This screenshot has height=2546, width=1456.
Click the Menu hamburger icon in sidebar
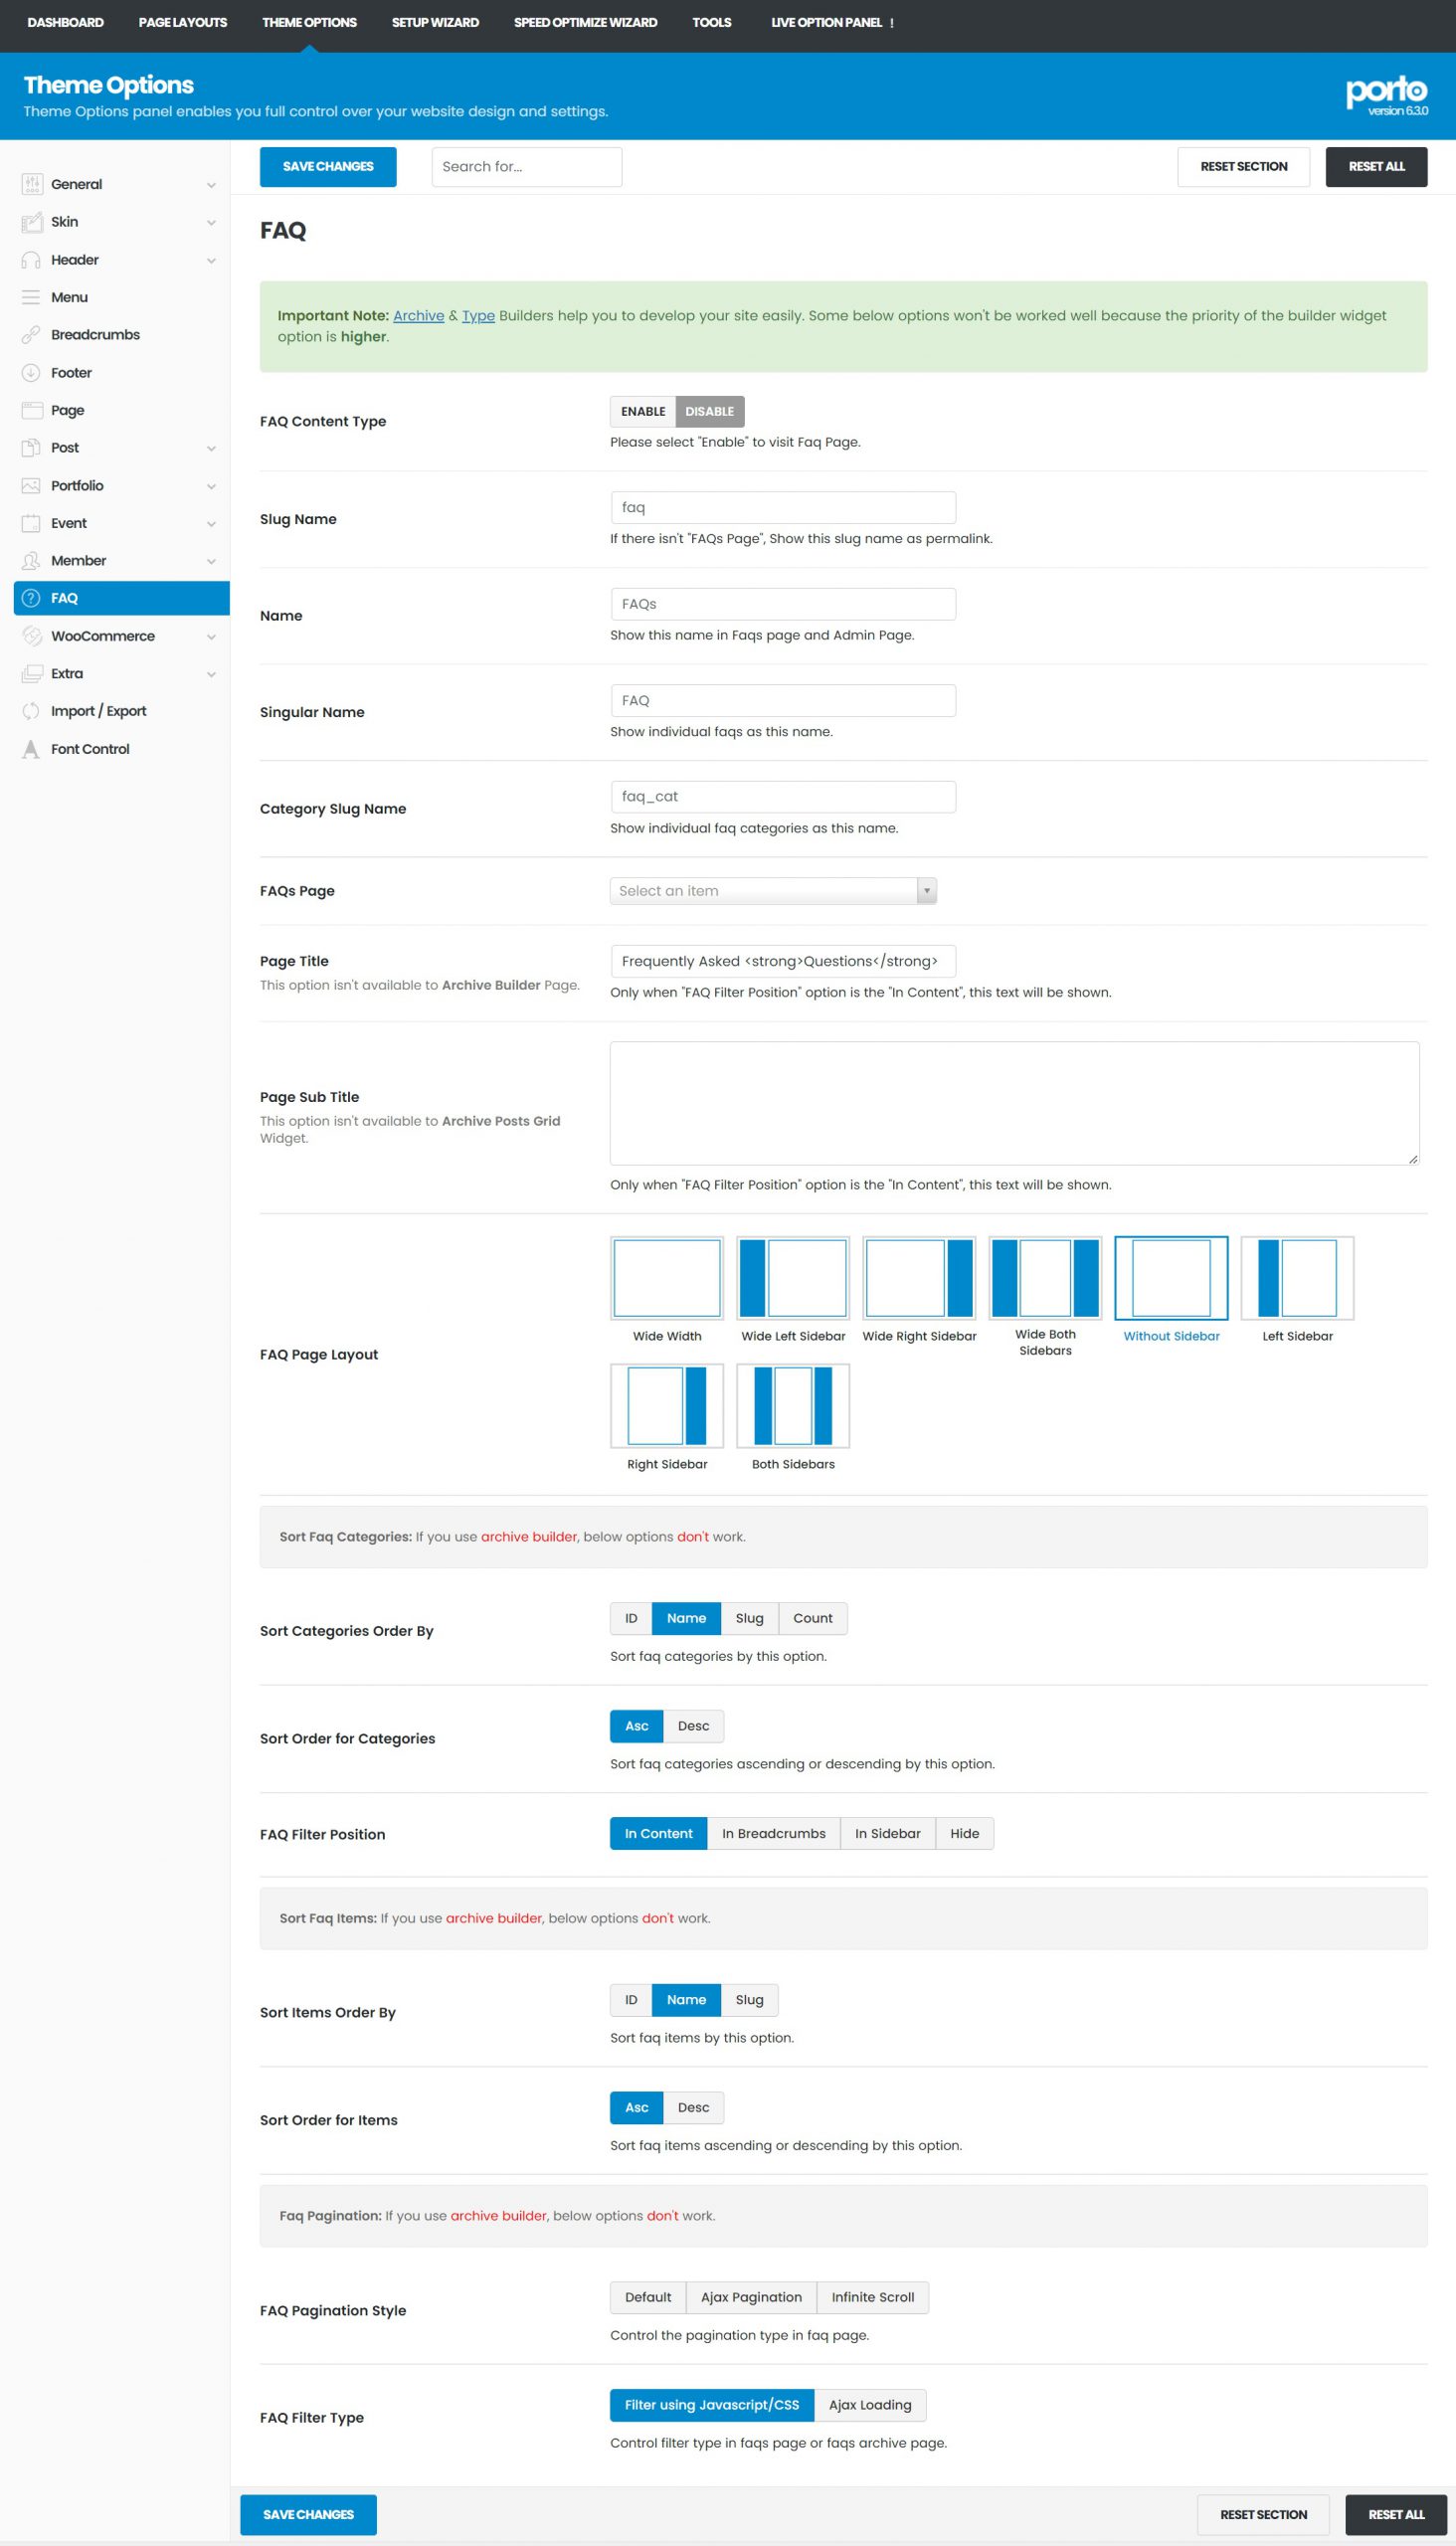pos(31,297)
